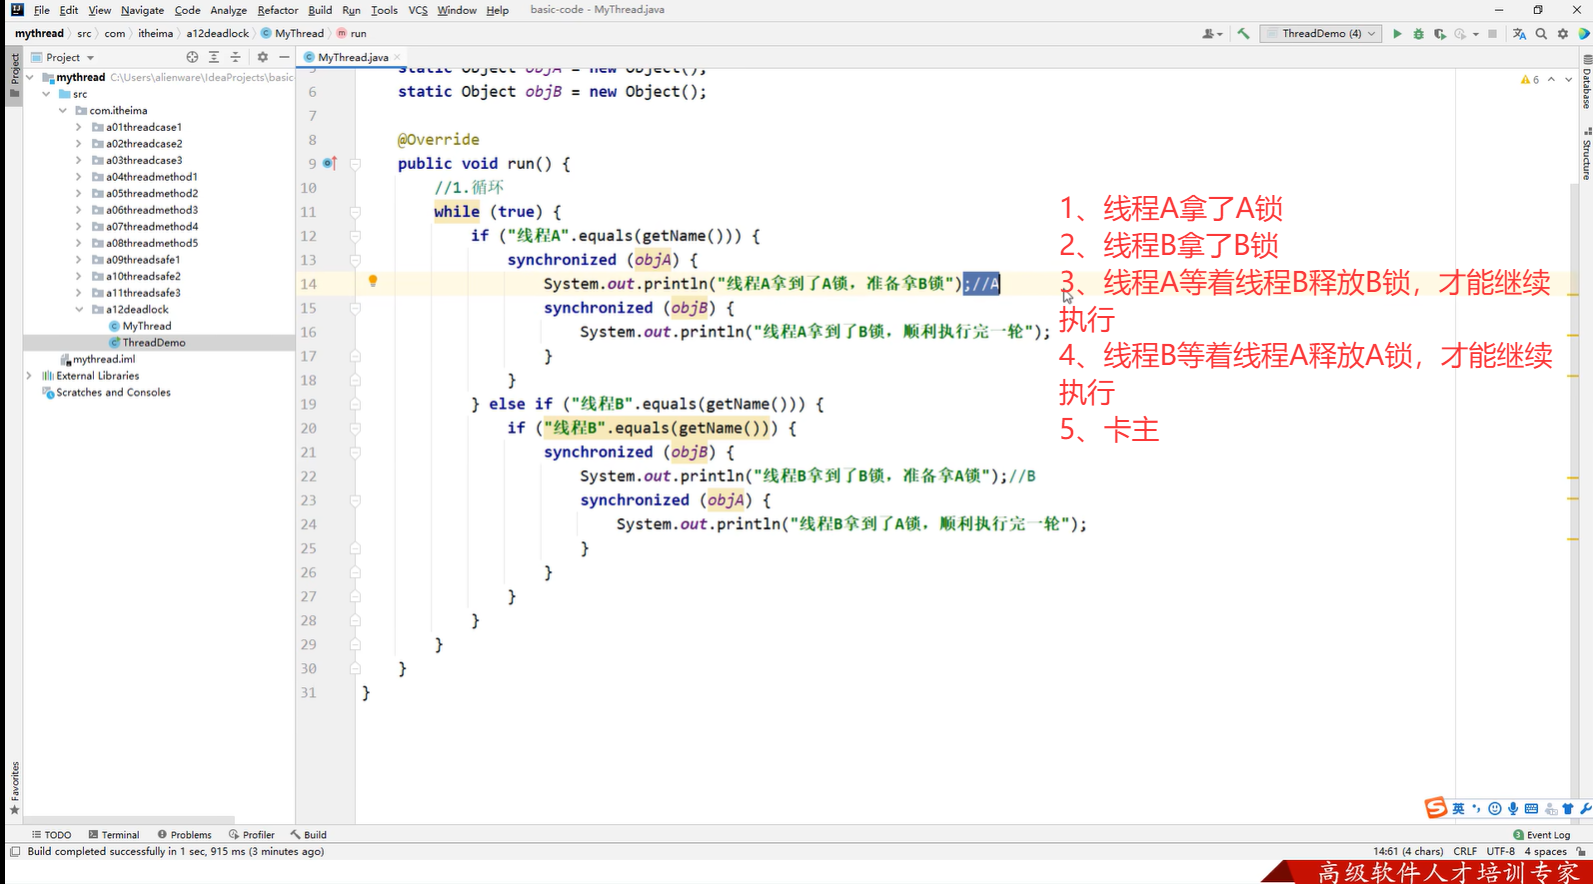Click the user account icon in toolbar
This screenshot has width=1593, height=884.
pos(1210,34)
